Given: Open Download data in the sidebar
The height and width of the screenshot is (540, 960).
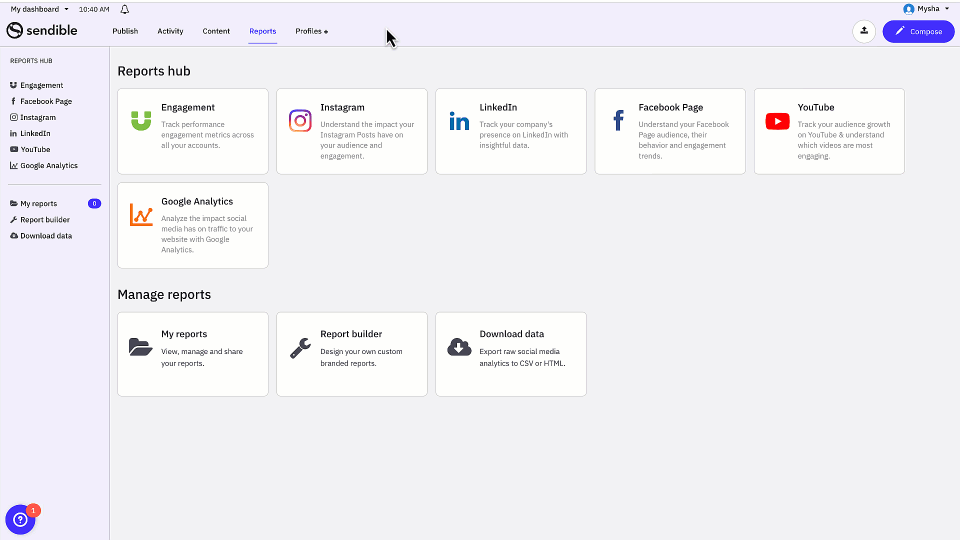Looking at the screenshot, I should pos(46,236).
